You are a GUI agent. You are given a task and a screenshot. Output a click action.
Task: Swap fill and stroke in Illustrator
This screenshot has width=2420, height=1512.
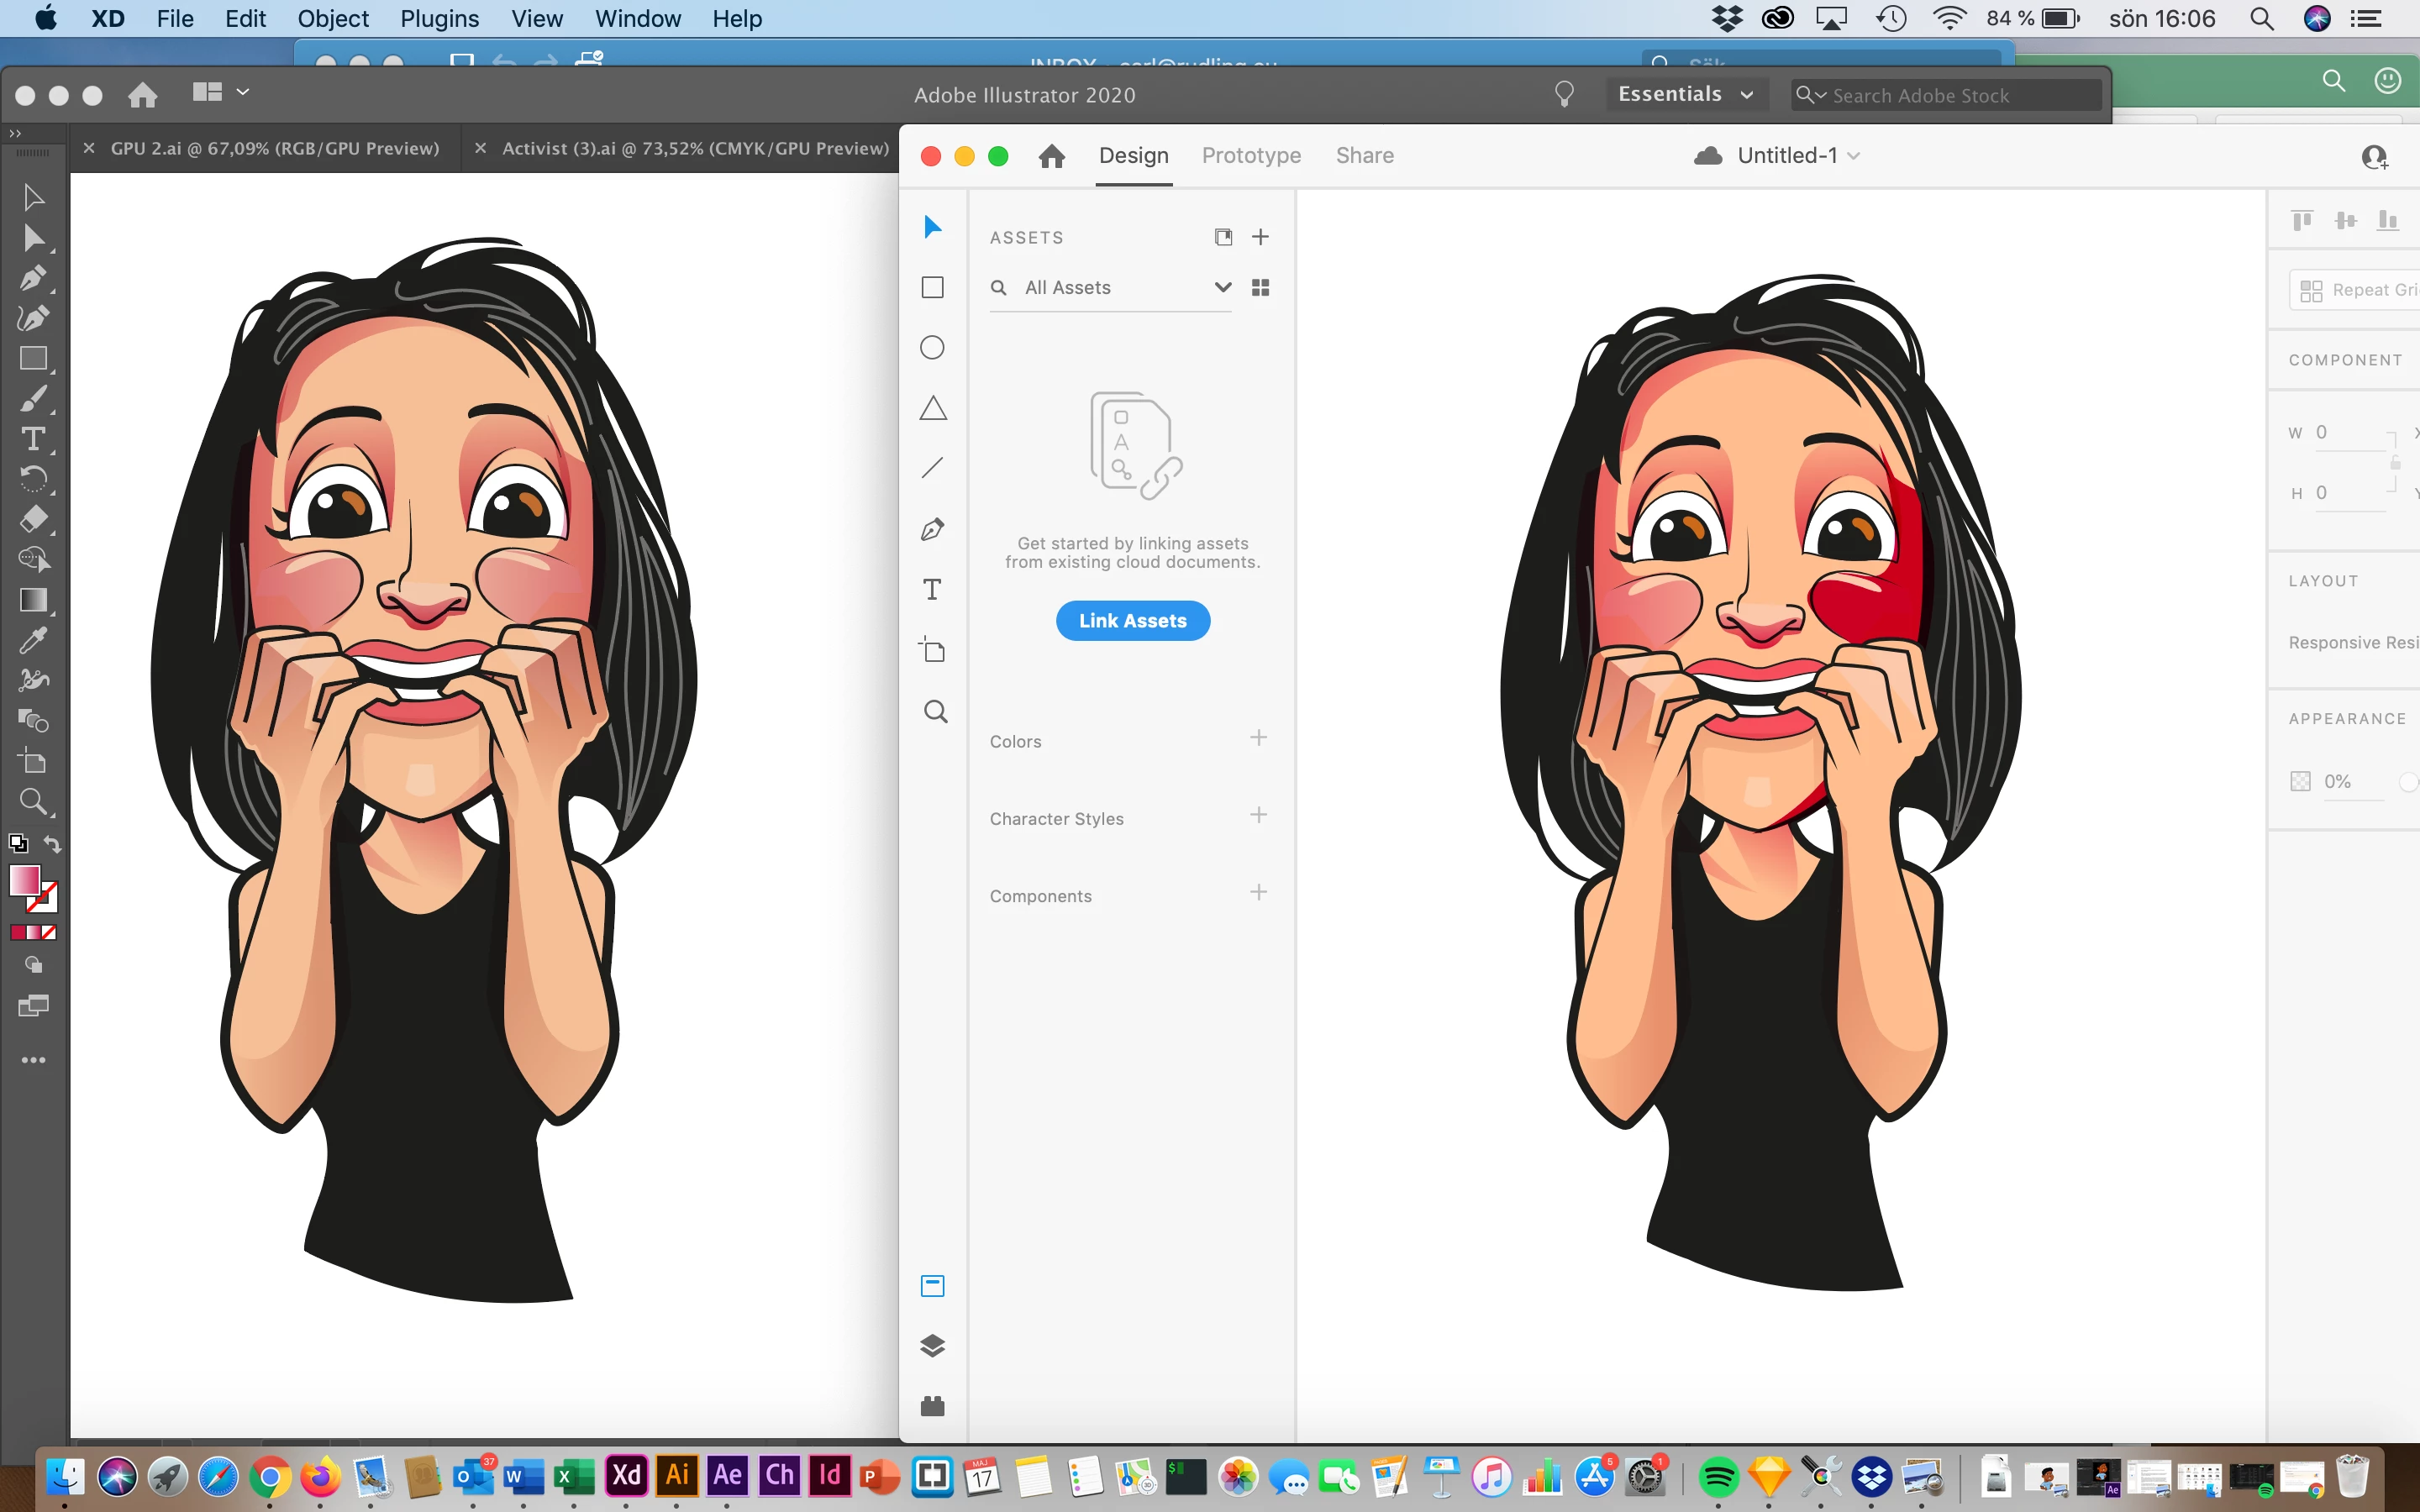click(53, 844)
